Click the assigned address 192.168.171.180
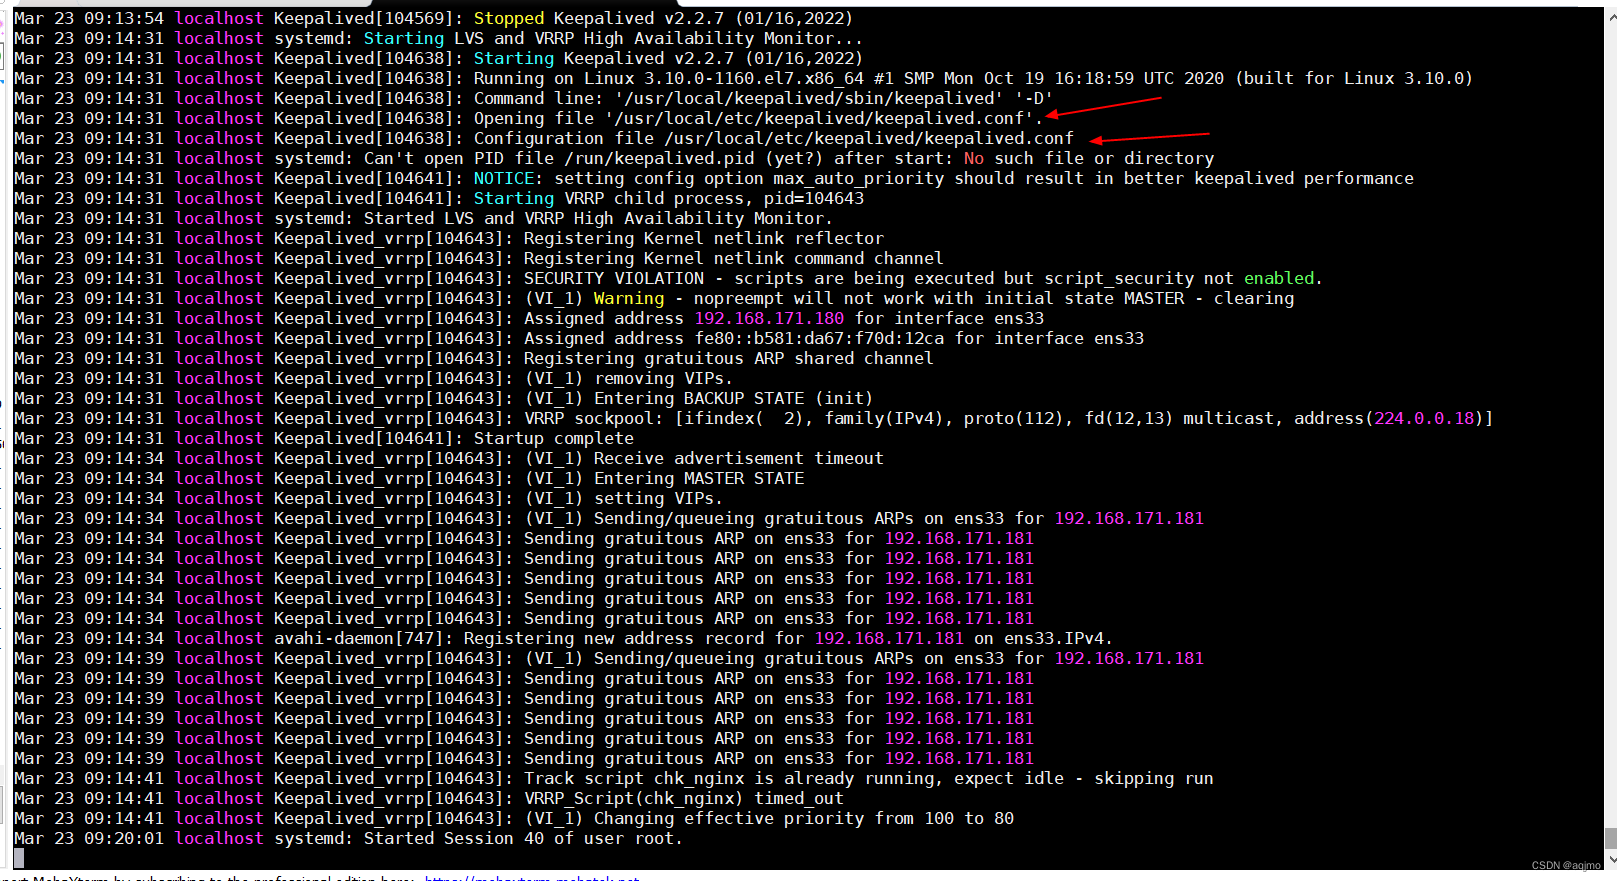Screen dimensions: 1617x881 pos(769,318)
